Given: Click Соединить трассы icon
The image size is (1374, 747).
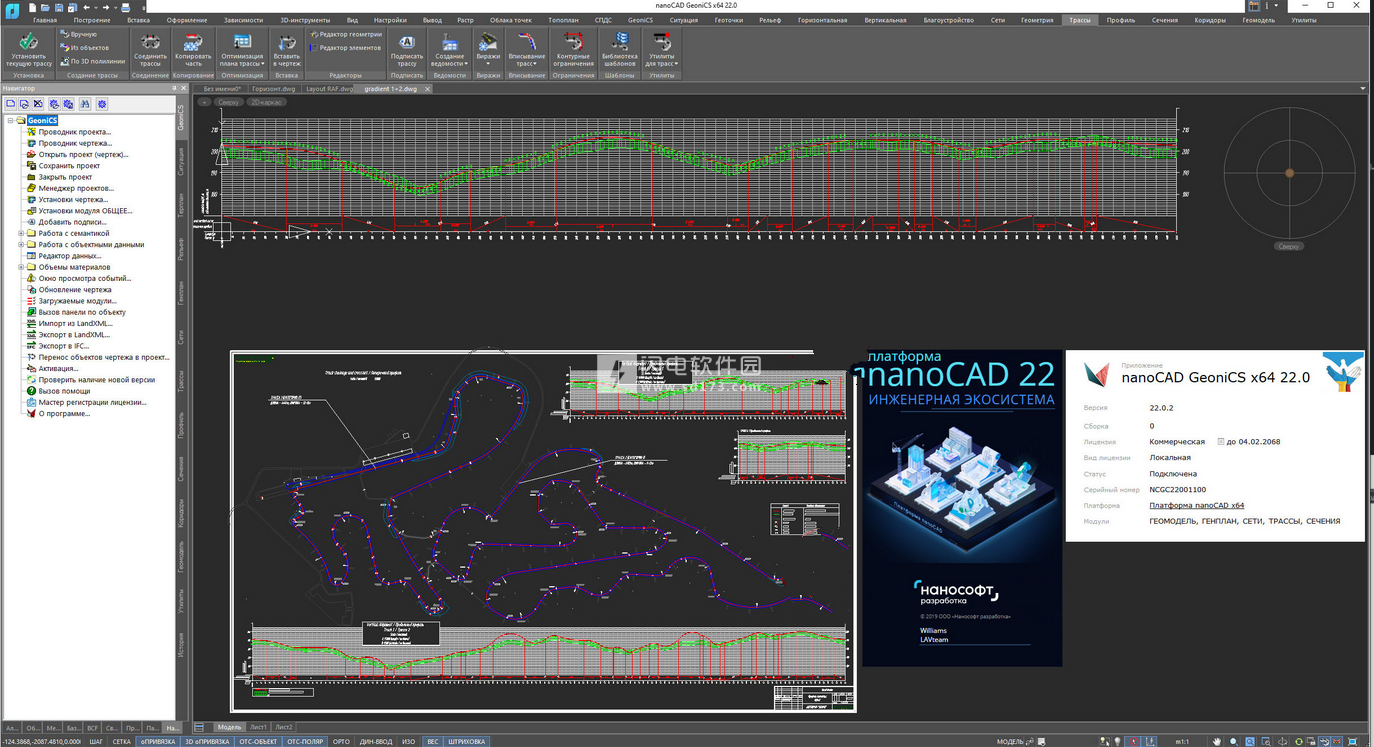Looking at the screenshot, I should coord(150,48).
